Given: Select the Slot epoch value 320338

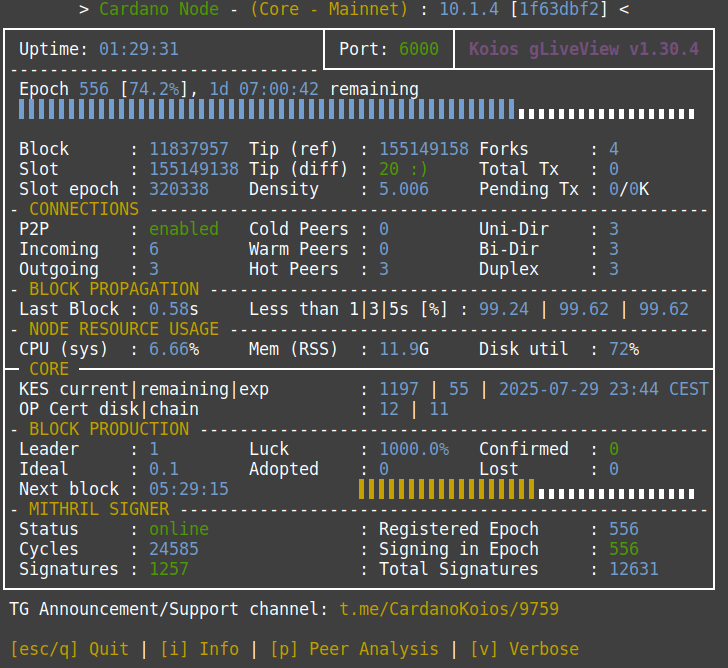Looking at the screenshot, I should [179, 189].
